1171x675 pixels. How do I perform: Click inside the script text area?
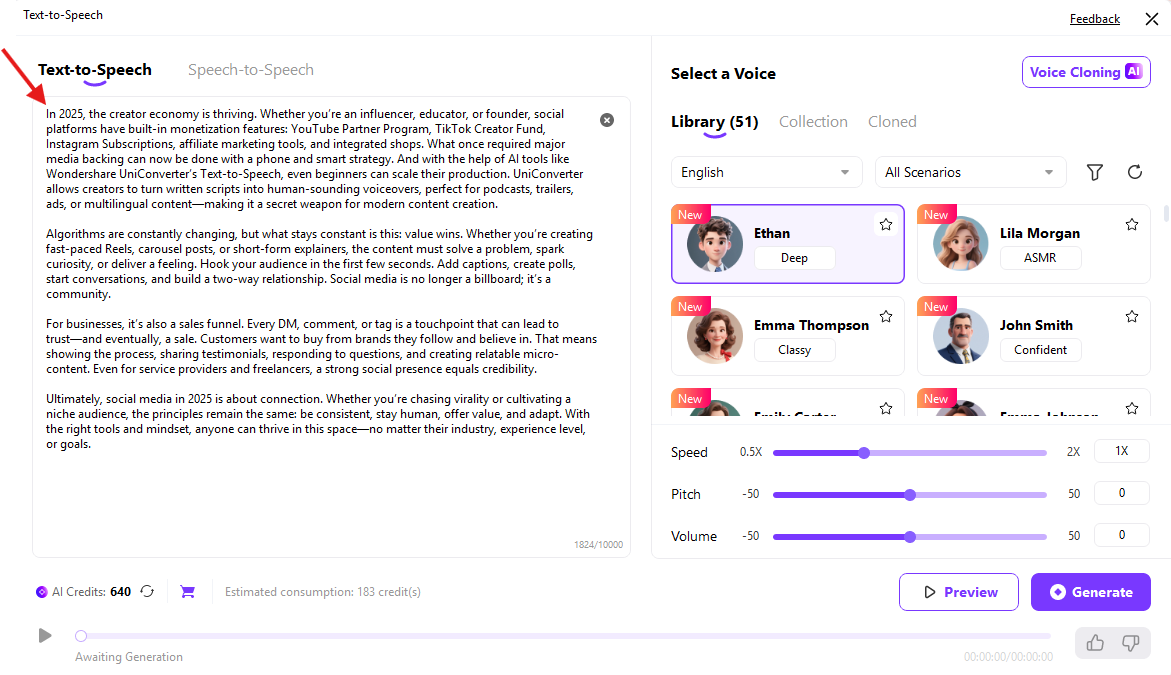pyautogui.click(x=331, y=327)
